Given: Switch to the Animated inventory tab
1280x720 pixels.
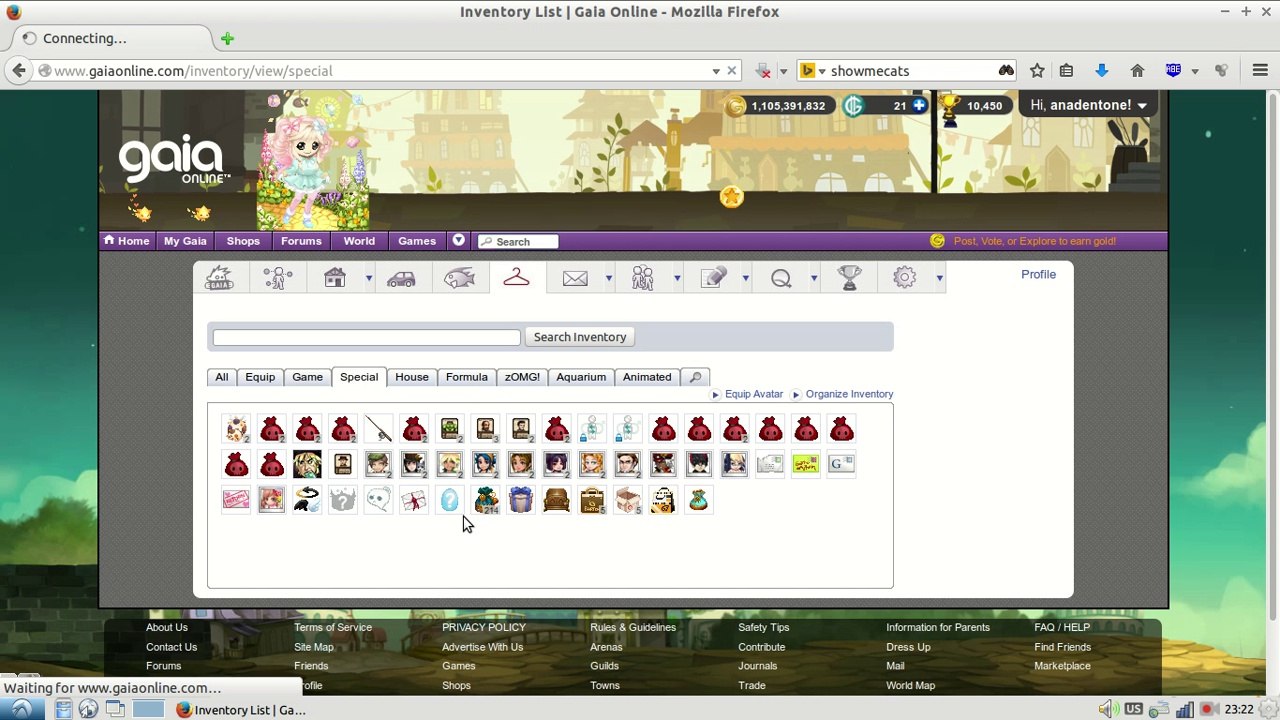Looking at the screenshot, I should [x=647, y=377].
